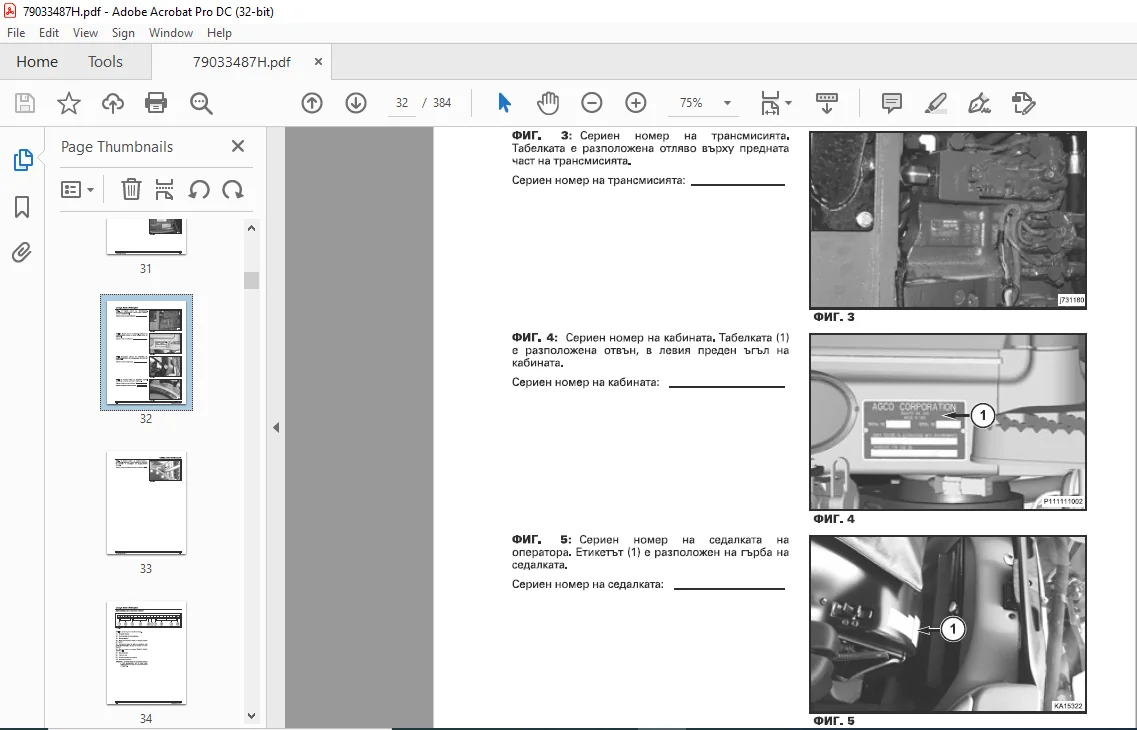Image resolution: width=1137 pixels, height=730 pixels.
Task: Click the total page count 384 text
Action: coord(442,103)
